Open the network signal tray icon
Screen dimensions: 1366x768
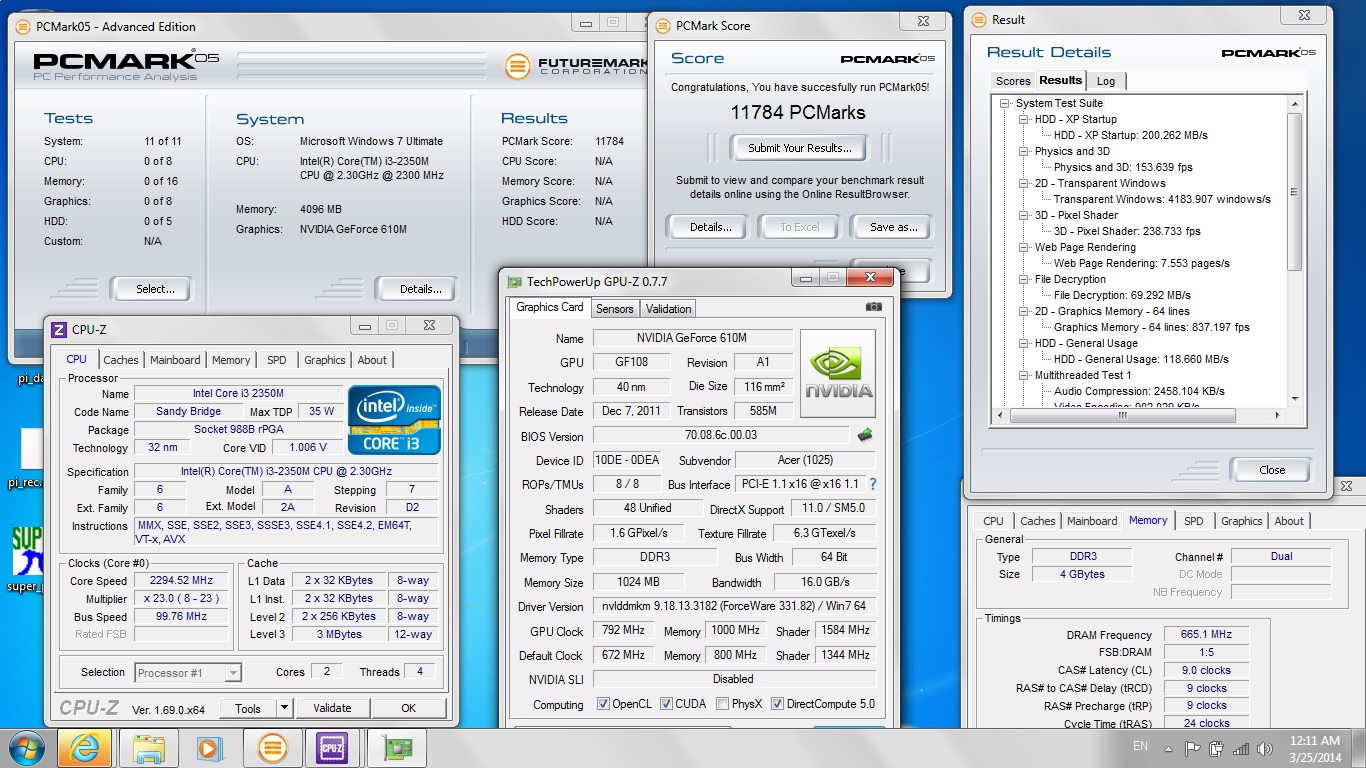tap(1241, 748)
